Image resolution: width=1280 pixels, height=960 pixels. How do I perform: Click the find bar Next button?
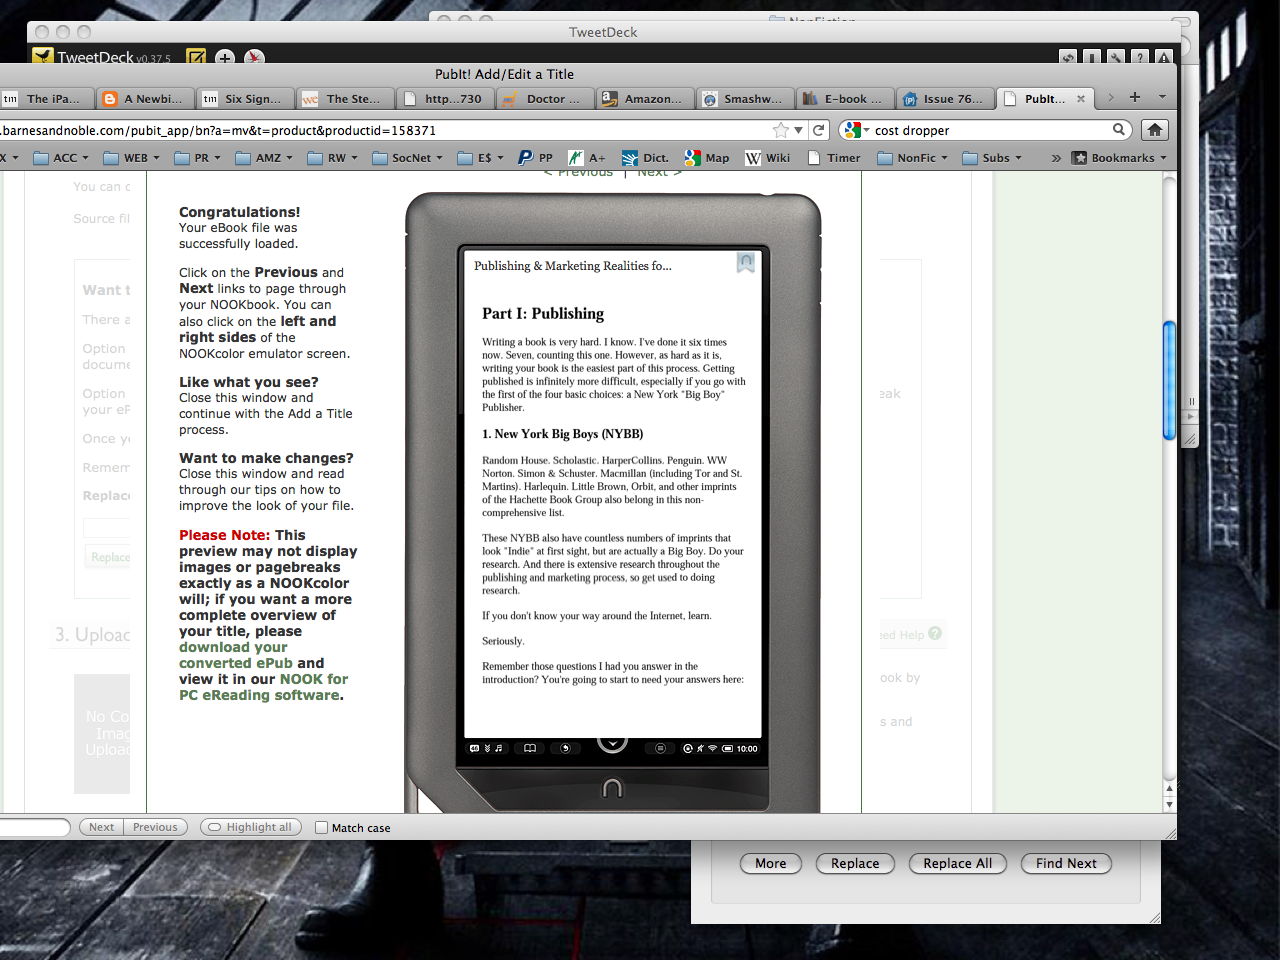point(101,827)
